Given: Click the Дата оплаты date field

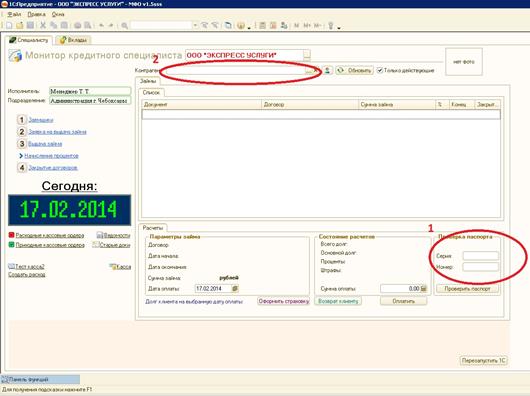Looking at the screenshot, I should pos(213,289).
